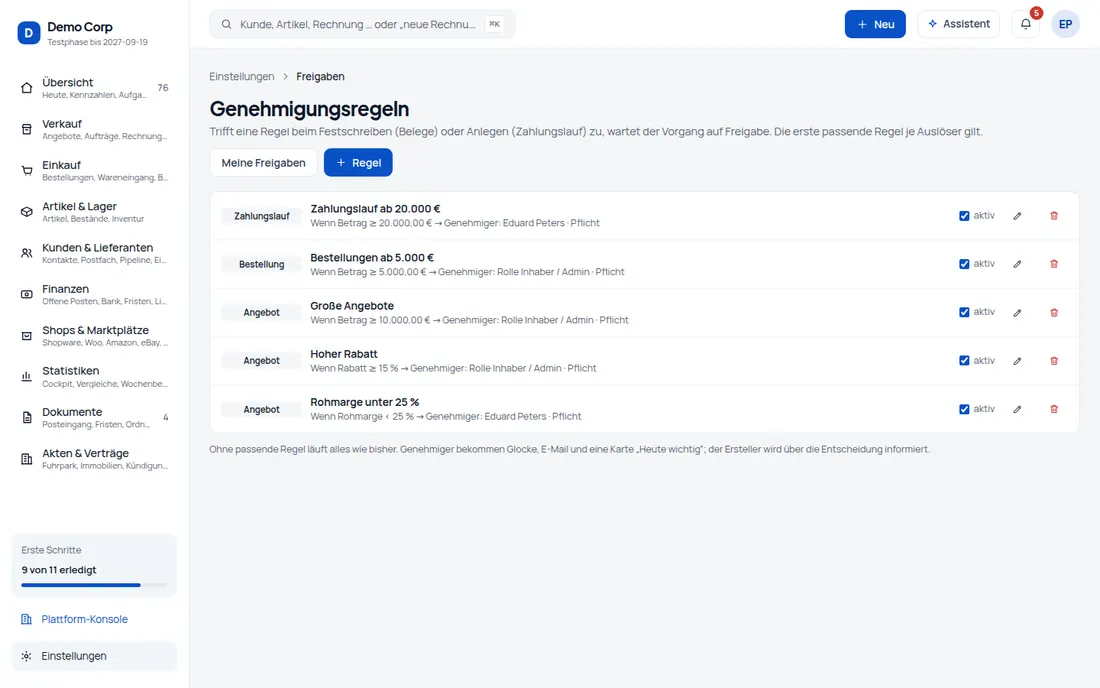This screenshot has height=688, width=1100.
Task: Open the Einkauf section
Action: tap(94, 170)
